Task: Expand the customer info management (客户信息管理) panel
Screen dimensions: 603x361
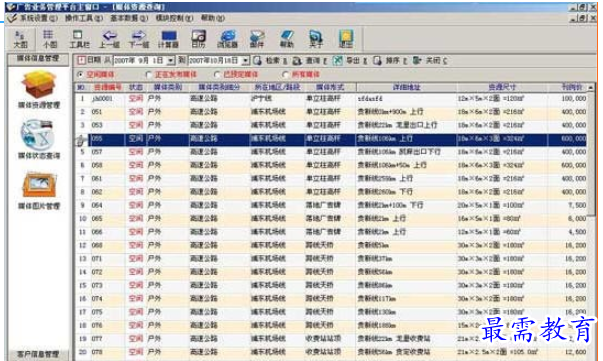Action: [x=38, y=354]
